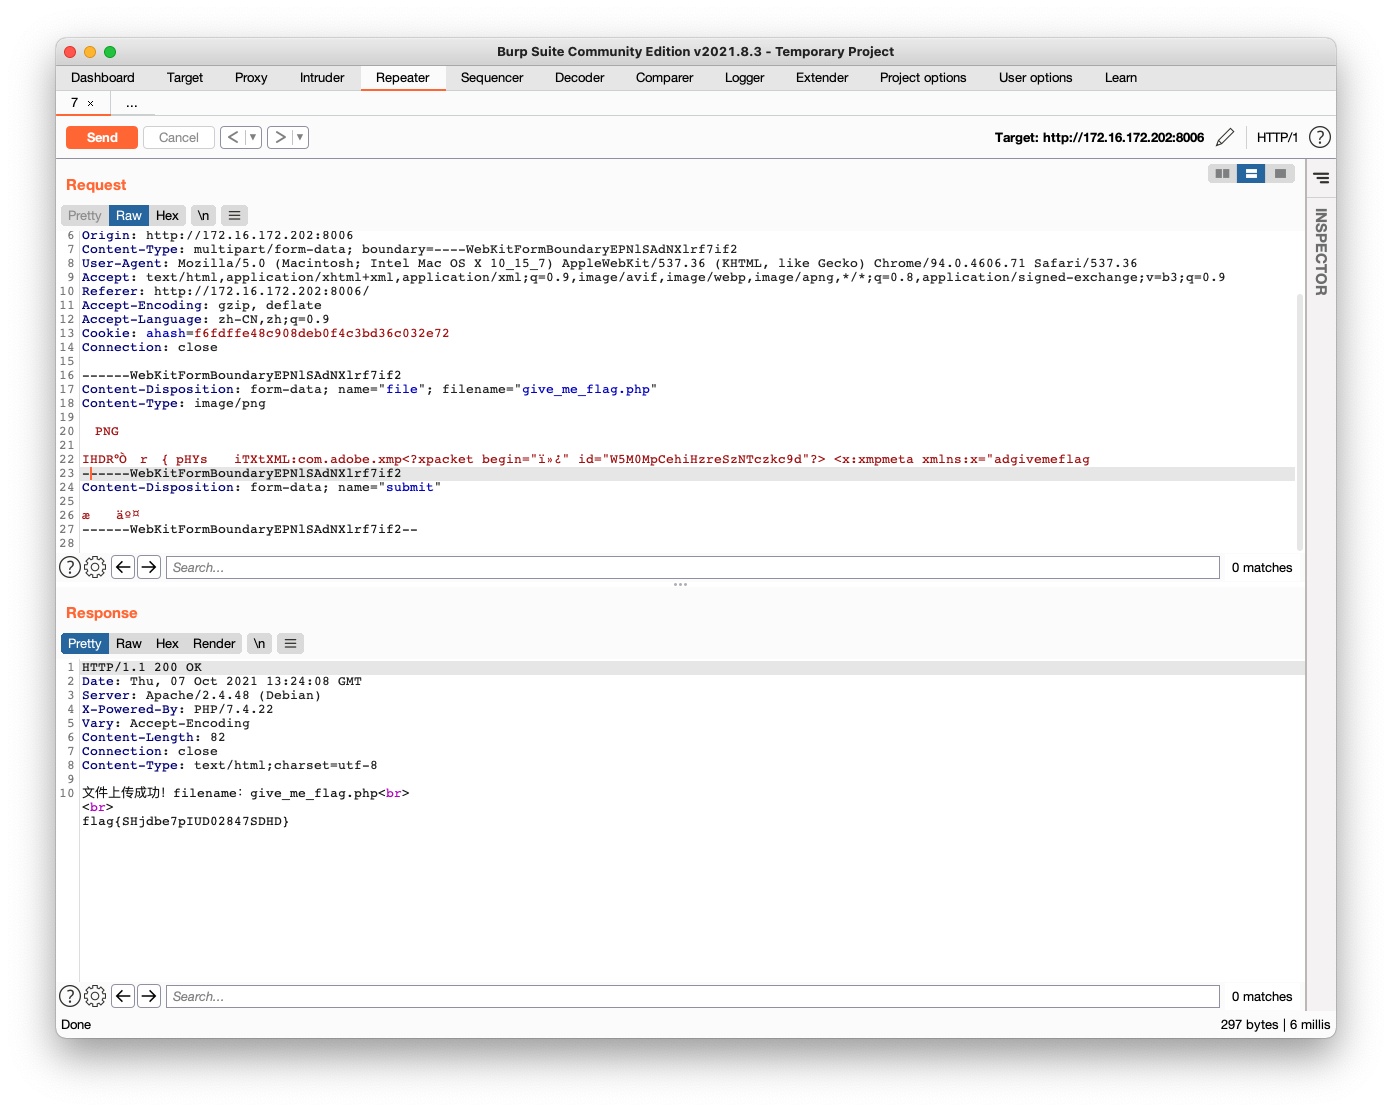This screenshot has height=1112, width=1392.
Task: Go to next request in history
Action: (280, 137)
